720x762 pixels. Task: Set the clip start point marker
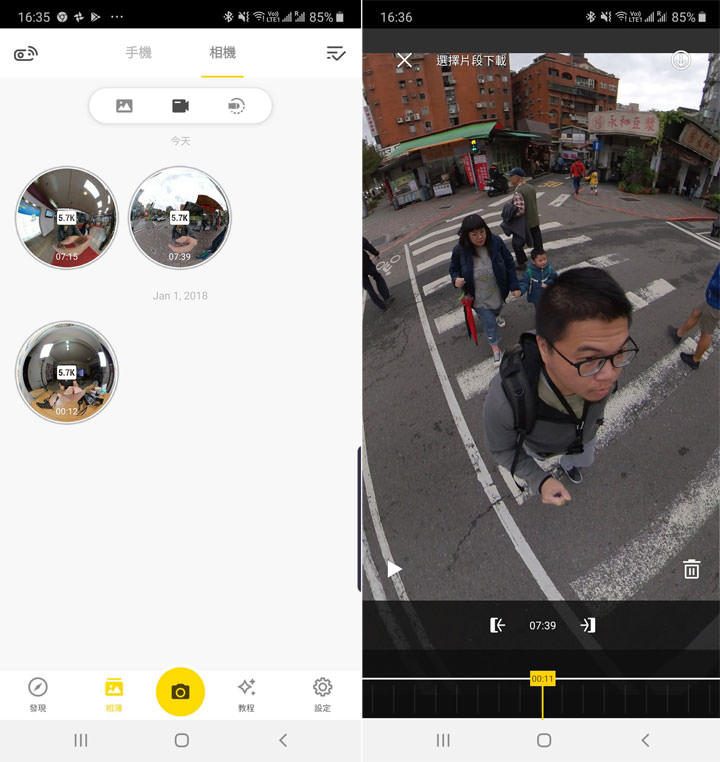(497, 625)
